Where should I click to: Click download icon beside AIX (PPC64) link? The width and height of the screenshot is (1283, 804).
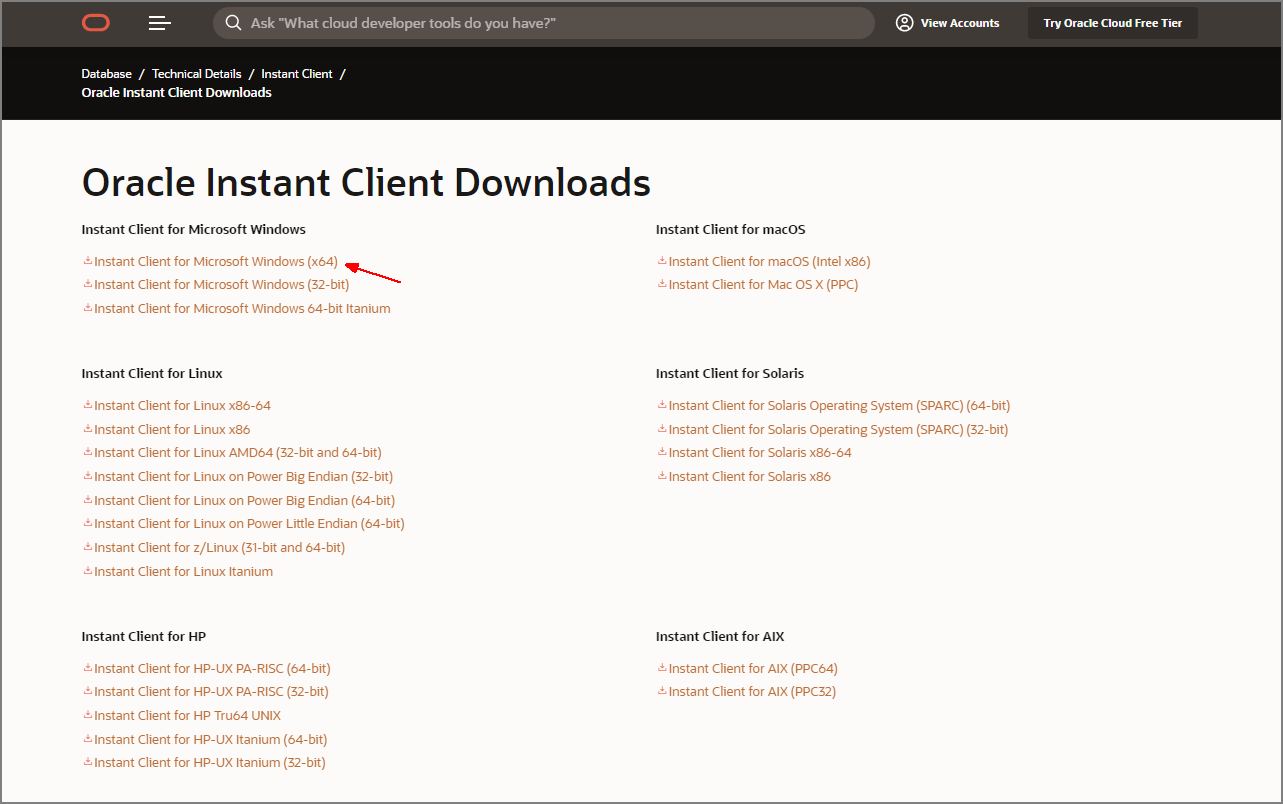click(x=661, y=668)
